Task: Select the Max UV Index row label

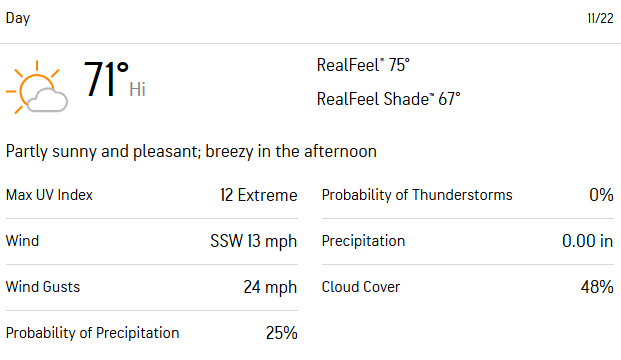Action: tap(49, 195)
